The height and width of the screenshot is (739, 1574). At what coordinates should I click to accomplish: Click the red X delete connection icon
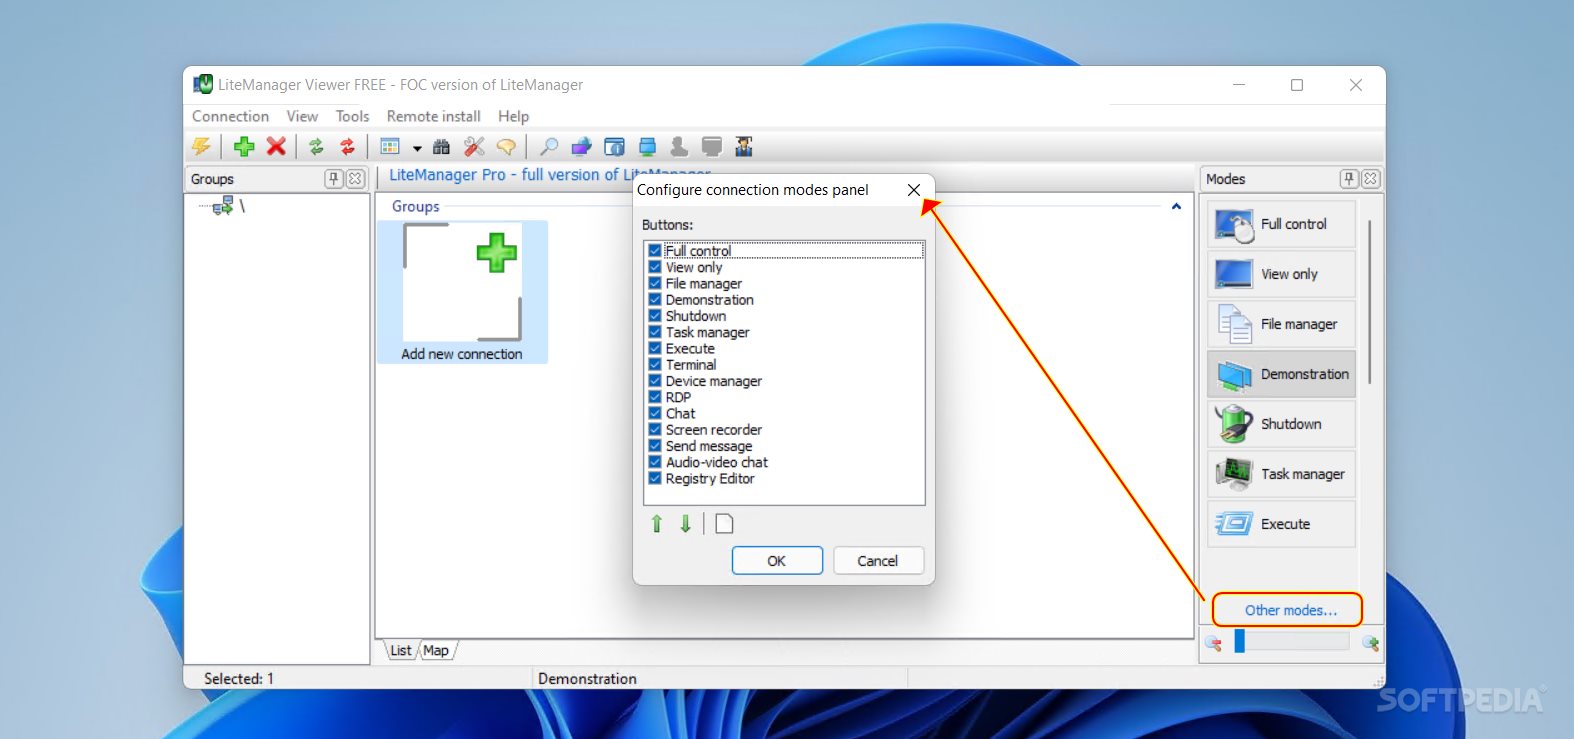point(276,147)
